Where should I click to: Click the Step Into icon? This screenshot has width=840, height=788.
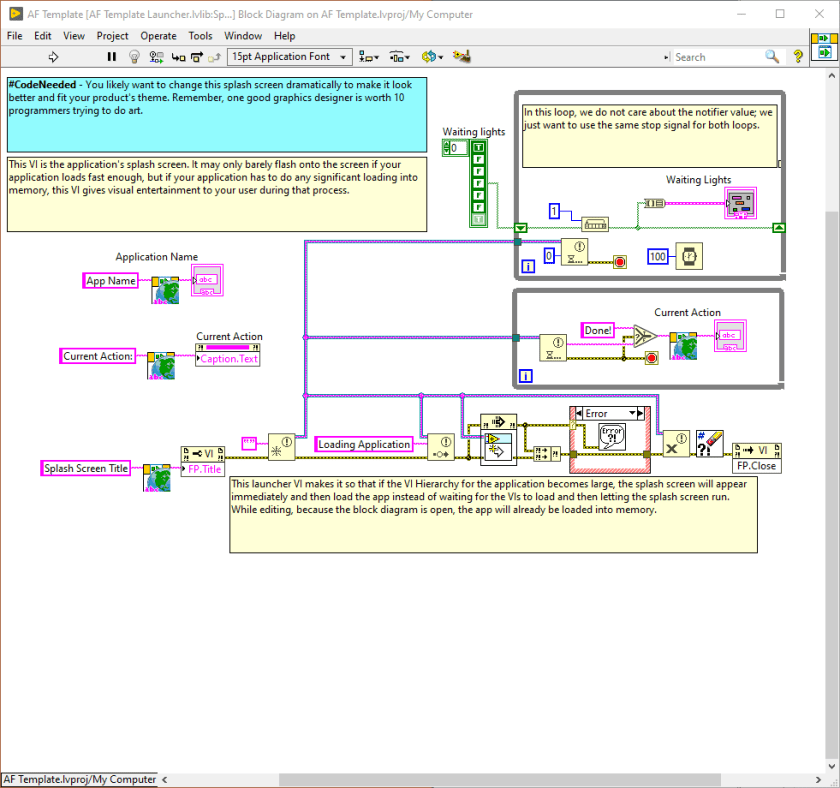tap(178, 57)
